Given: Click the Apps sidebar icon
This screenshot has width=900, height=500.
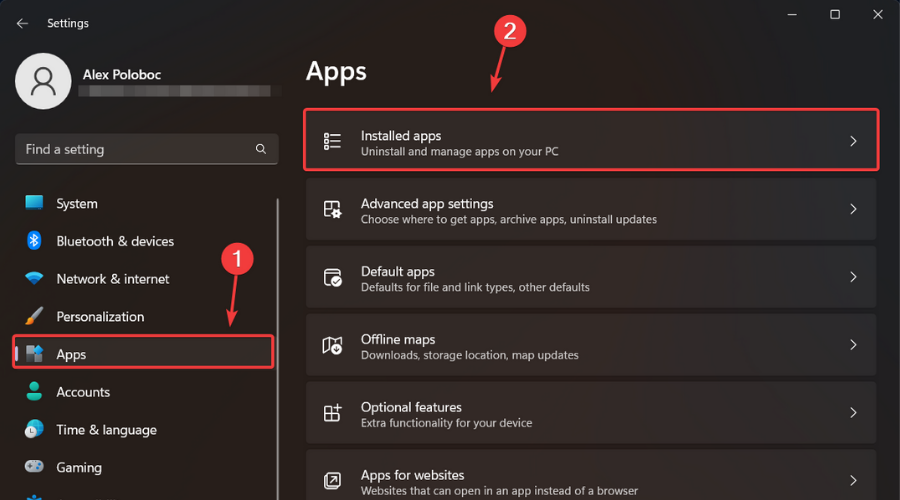Looking at the screenshot, I should click(34, 354).
